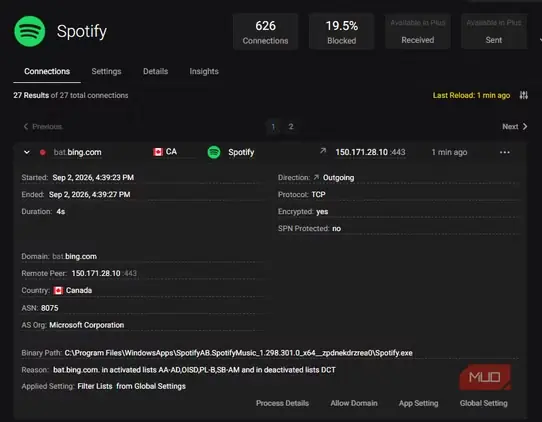Click the Reason activated lists text
542x422 pixels.
(x=194, y=370)
